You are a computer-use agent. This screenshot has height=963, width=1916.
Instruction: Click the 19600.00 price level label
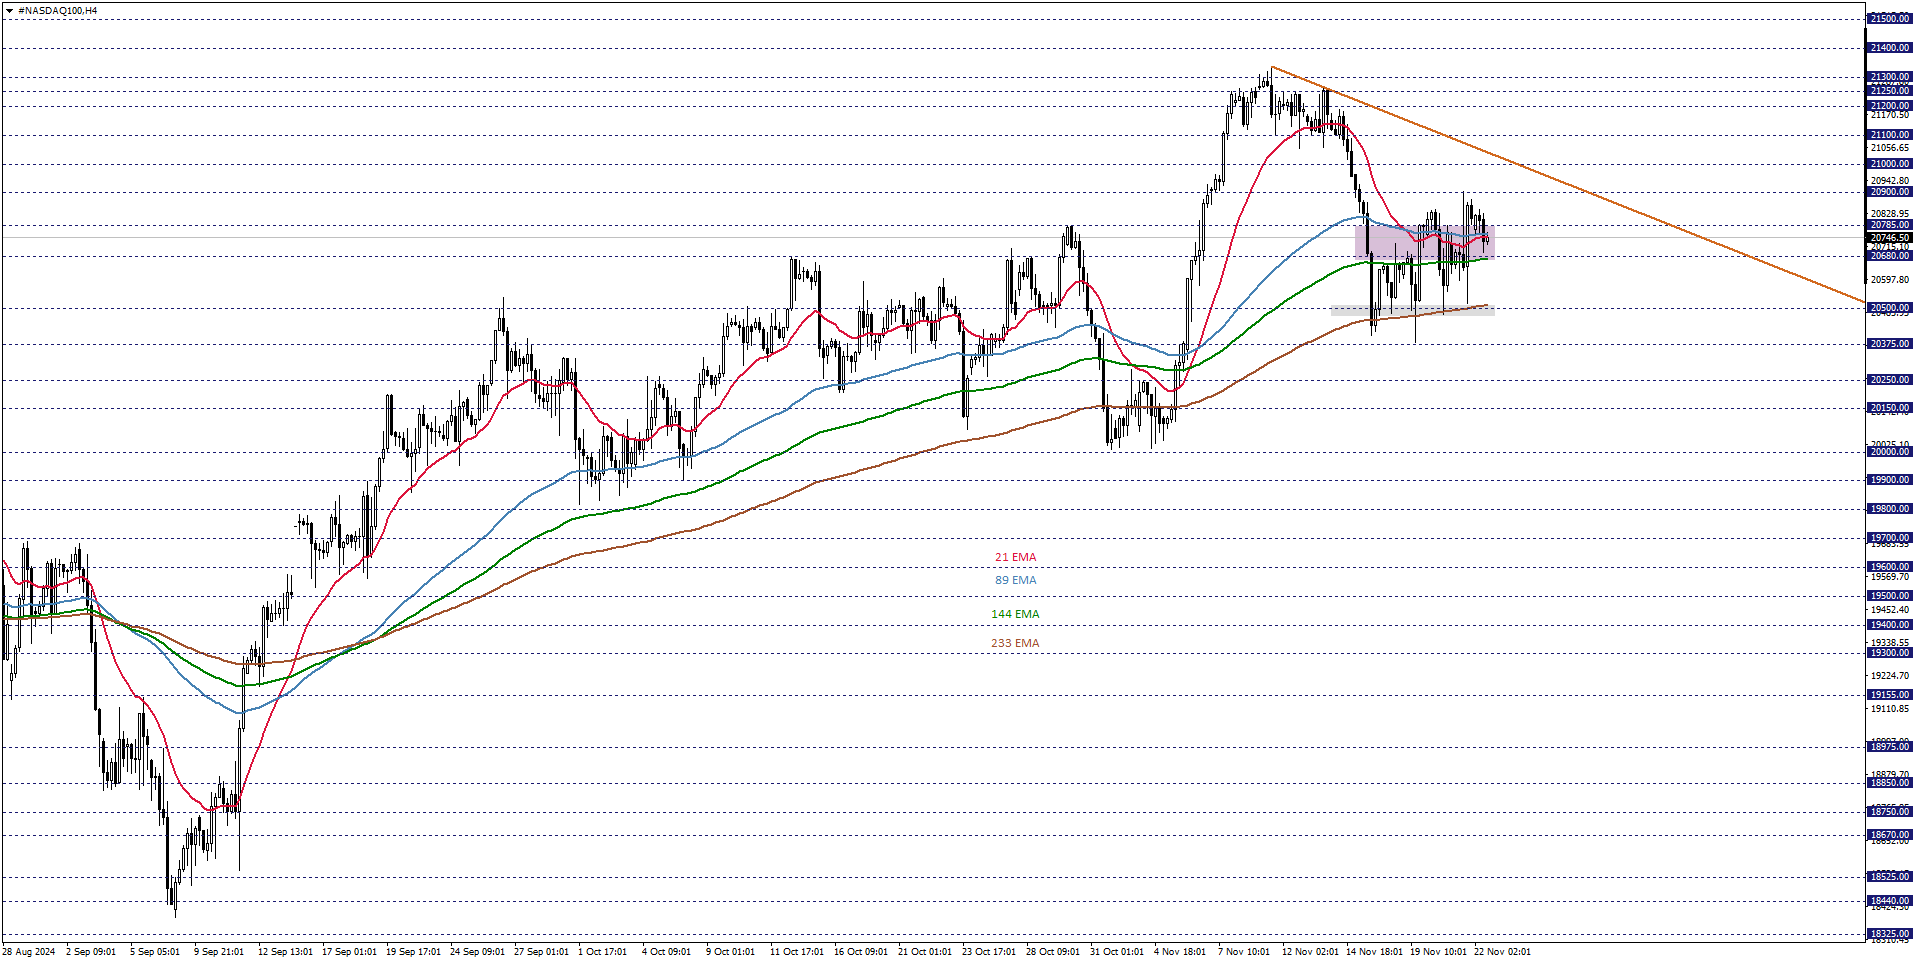click(x=1889, y=567)
